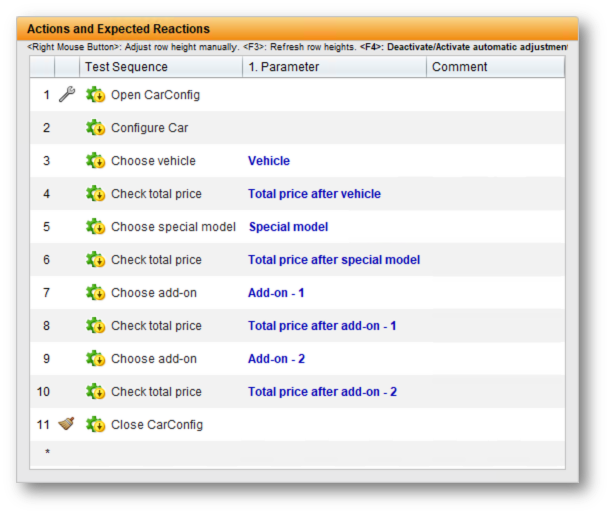Click the gear icon in row 6
The width and height of the screenshot is (610, 514).
(x=95, y=260)
